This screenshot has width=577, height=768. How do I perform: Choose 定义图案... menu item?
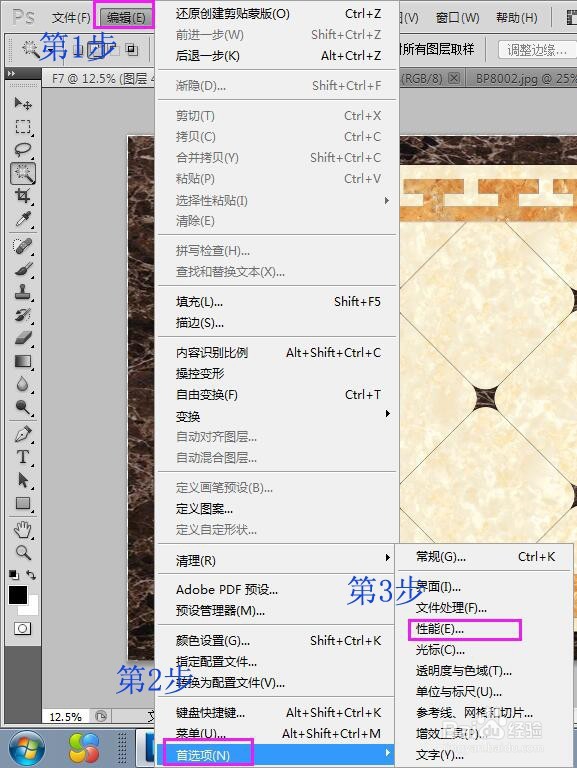click(277, 509)
